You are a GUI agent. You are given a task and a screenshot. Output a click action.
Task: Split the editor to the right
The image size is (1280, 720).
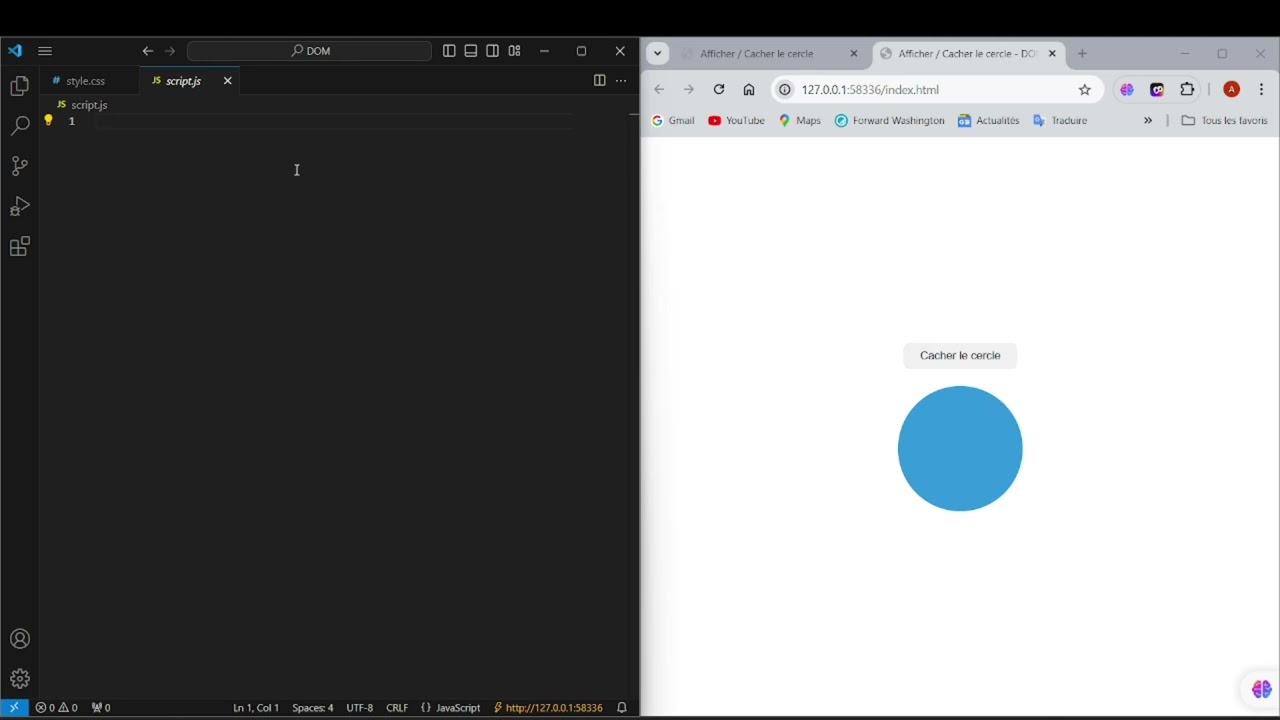[599, 81]
